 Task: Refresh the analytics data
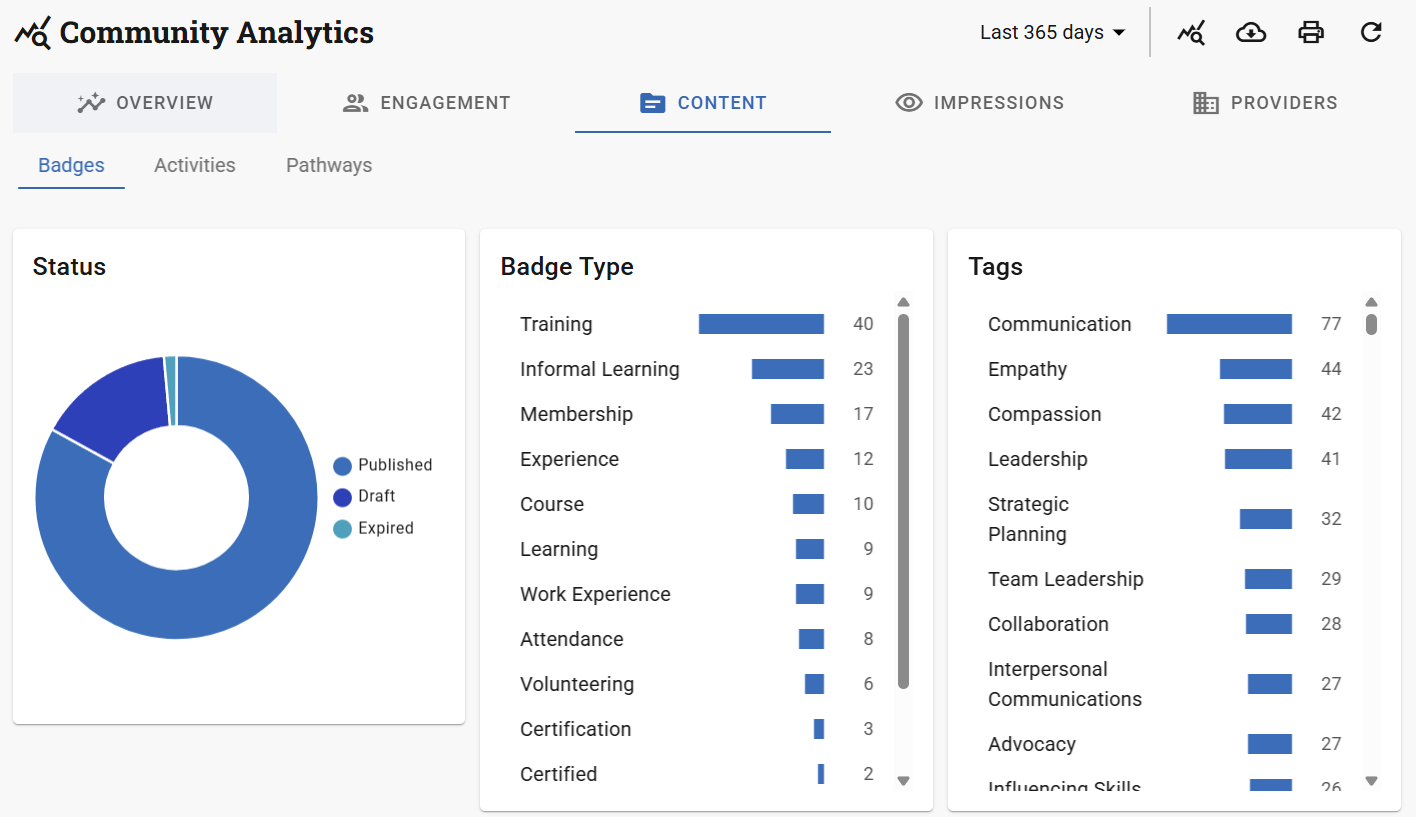tap(1371, 33)
